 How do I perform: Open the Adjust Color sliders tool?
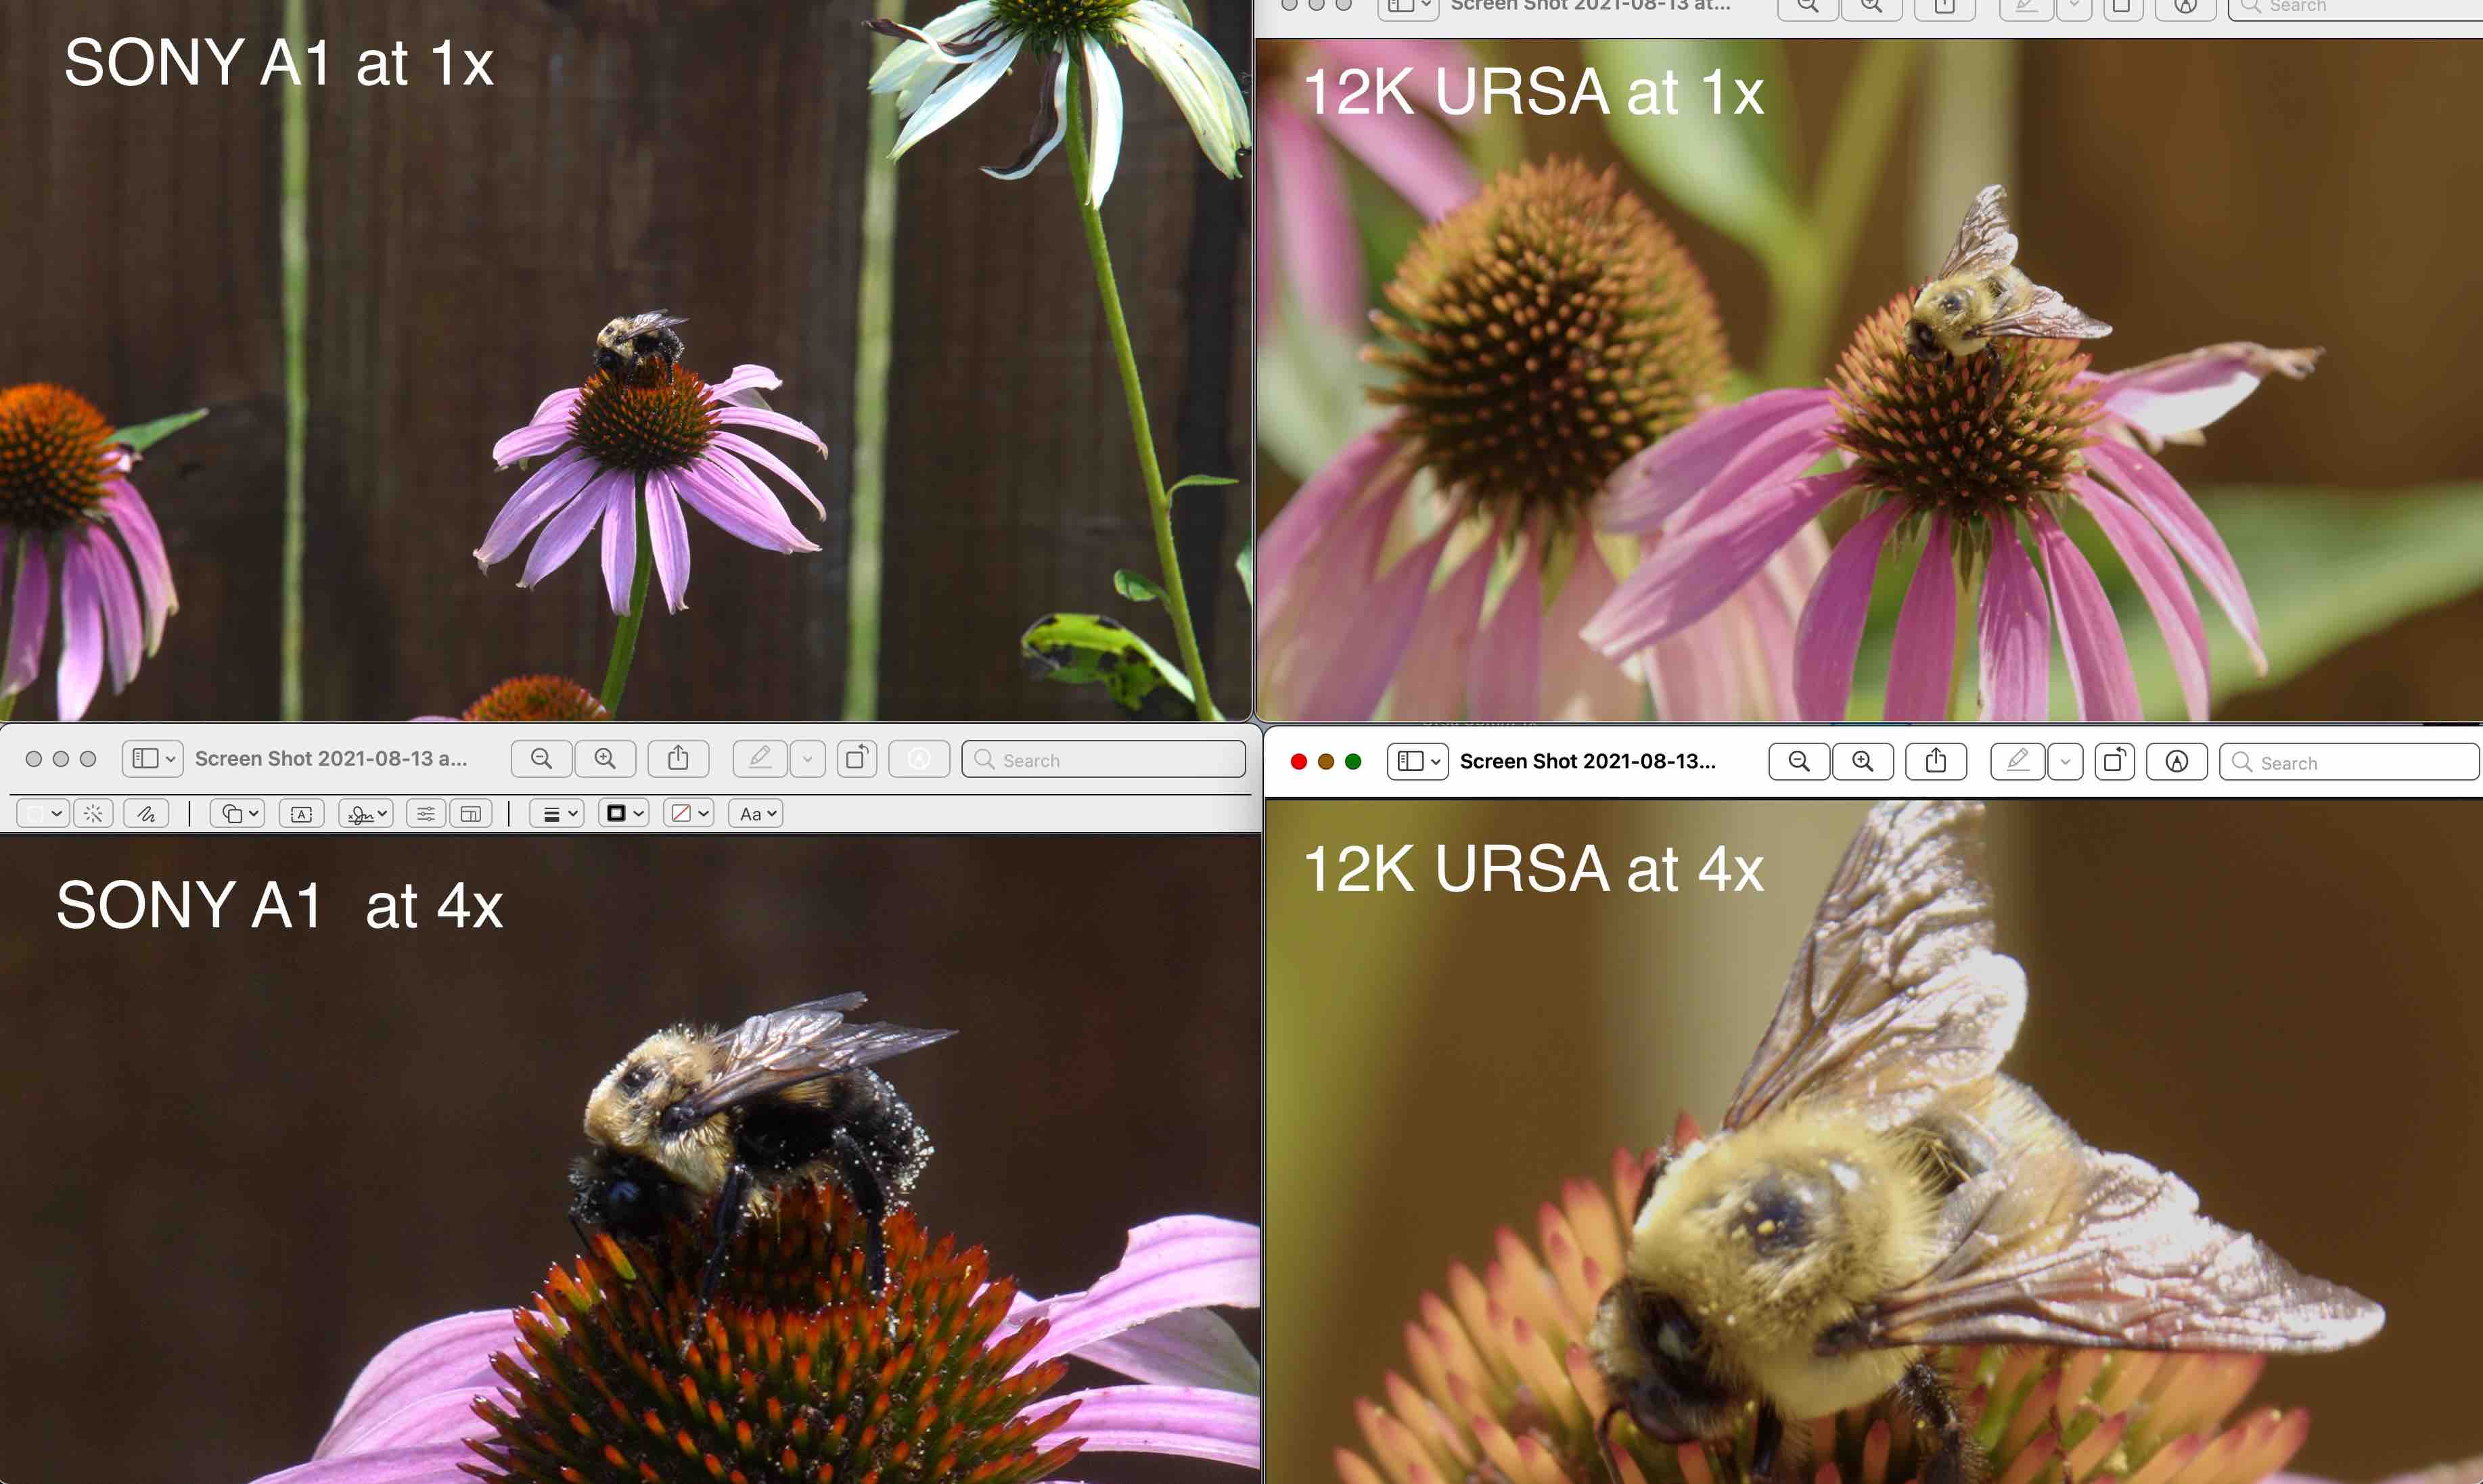tap(426, 814)
